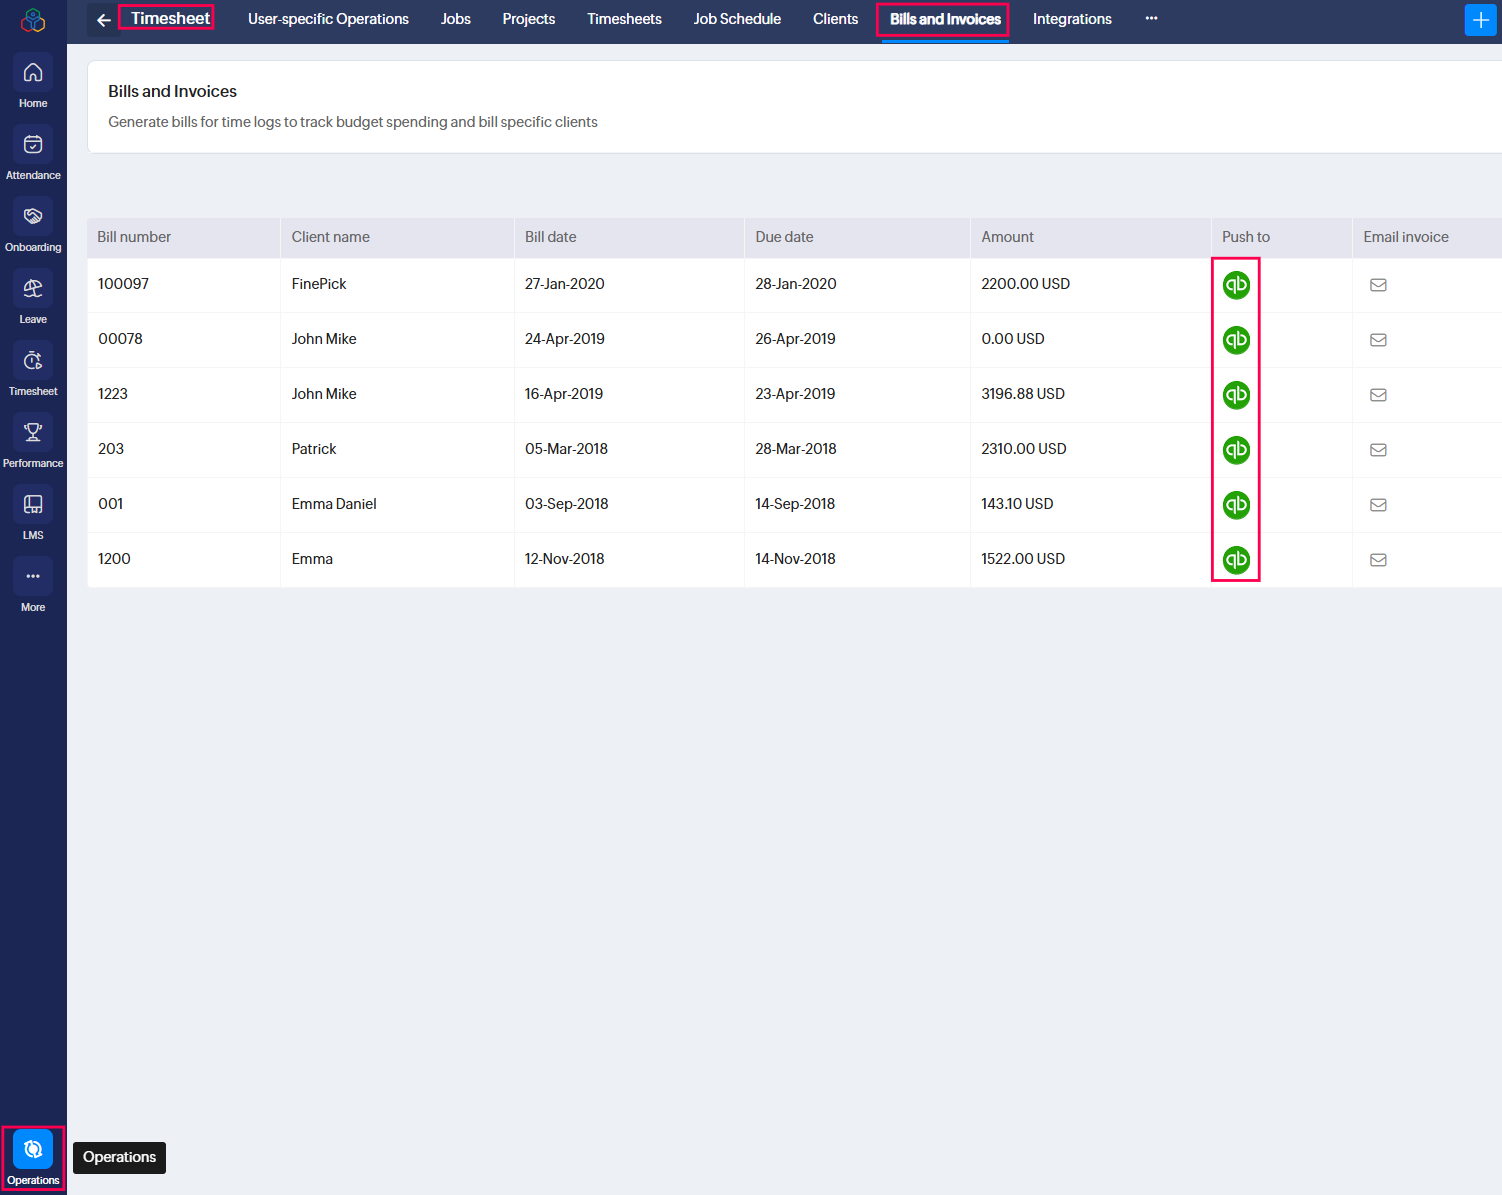The image size is (1502, 1195).
Task: Click amount 1522.00 USD
Action: 1023,559
